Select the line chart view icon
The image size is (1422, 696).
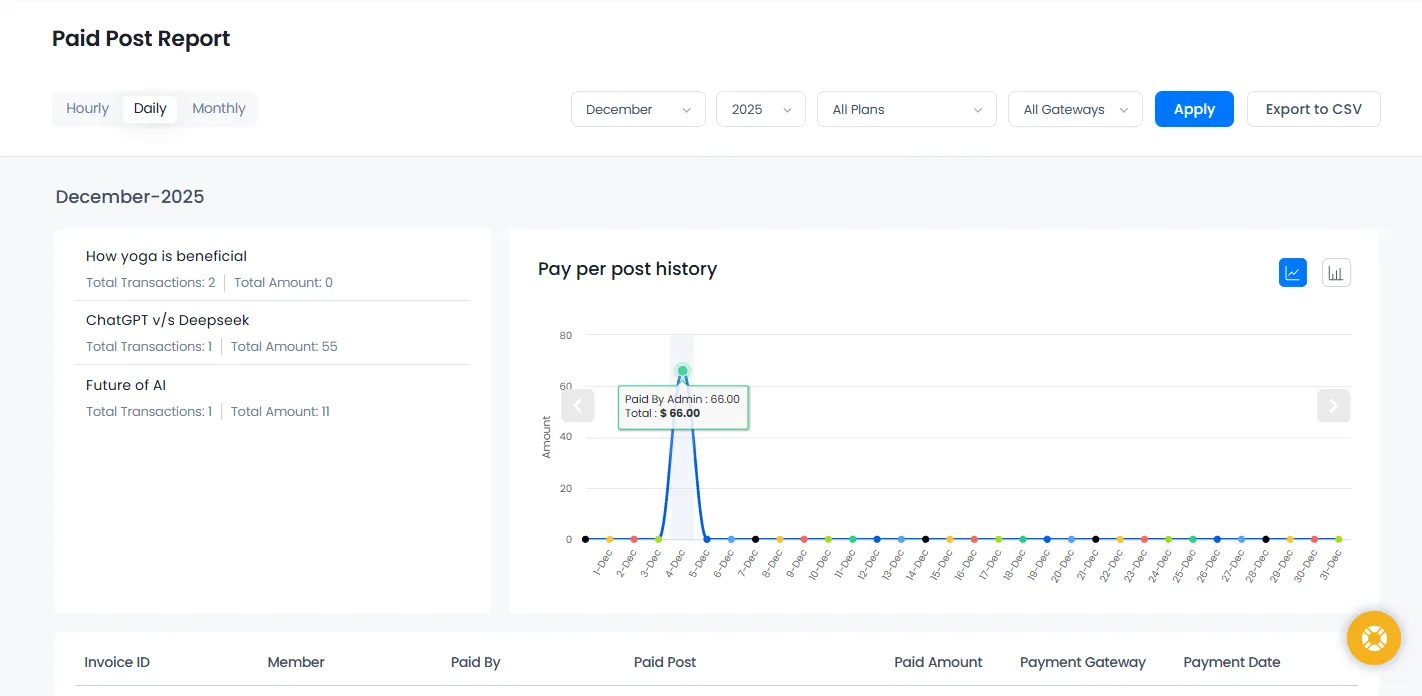click(1293, 271)
